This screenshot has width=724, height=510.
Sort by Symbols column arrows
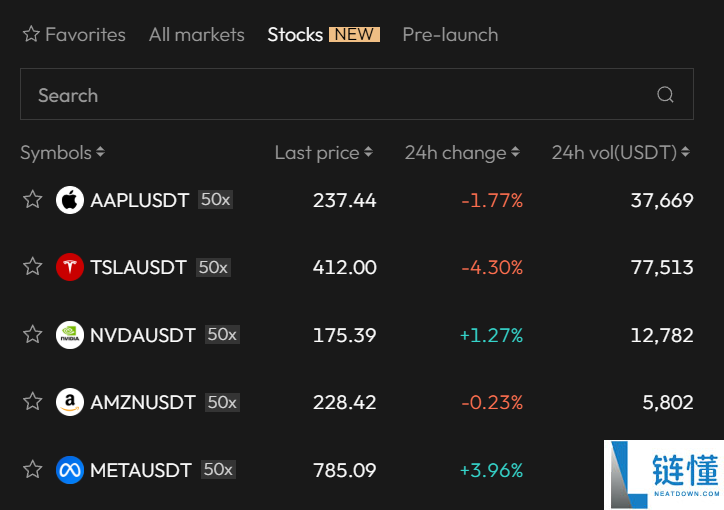(100, 152)
